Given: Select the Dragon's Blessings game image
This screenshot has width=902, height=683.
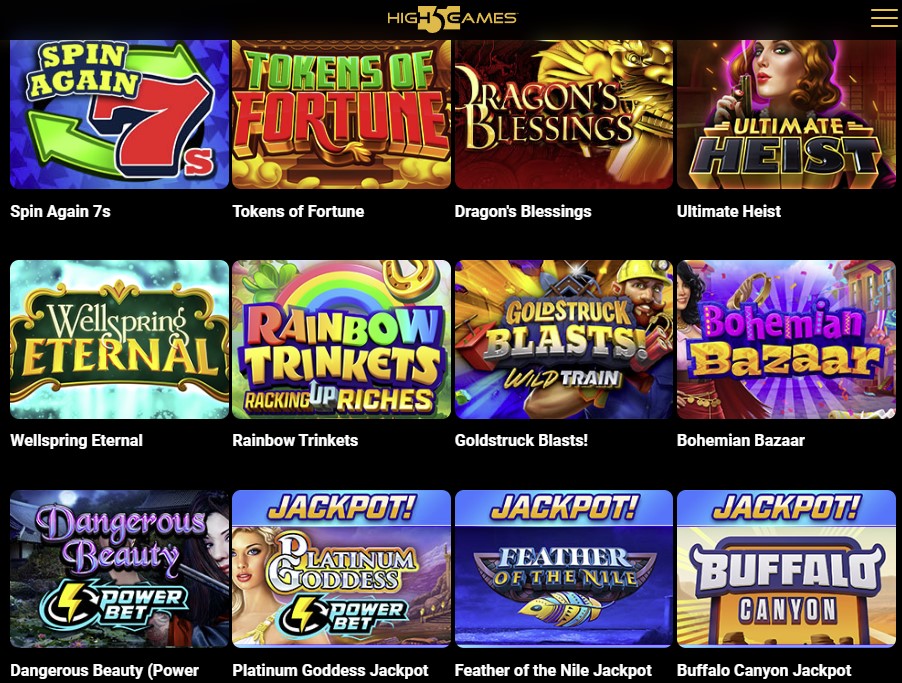Looking at the screenshot, I should point(564,114).
